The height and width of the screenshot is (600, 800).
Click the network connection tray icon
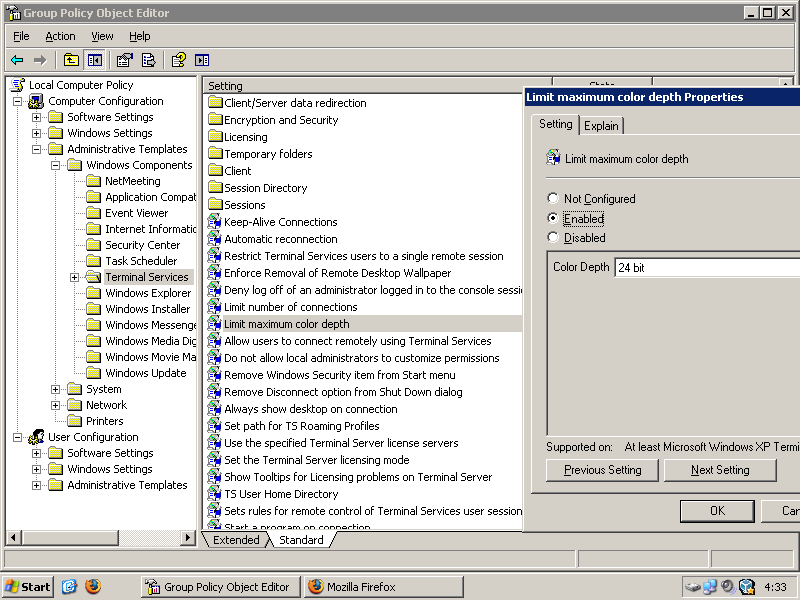click(x=710, y=587)
